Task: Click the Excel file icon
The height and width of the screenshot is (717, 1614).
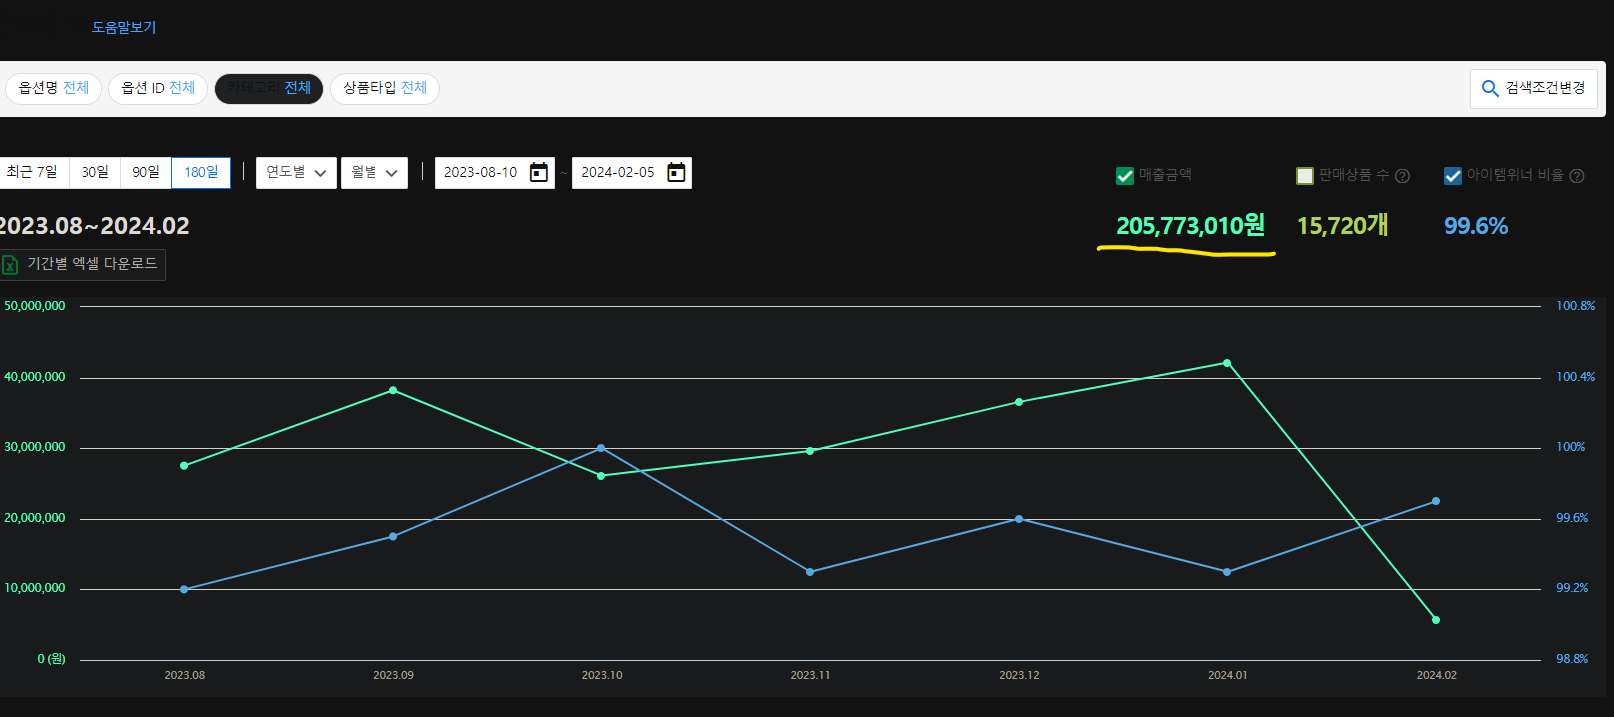Action: point(10,265)
